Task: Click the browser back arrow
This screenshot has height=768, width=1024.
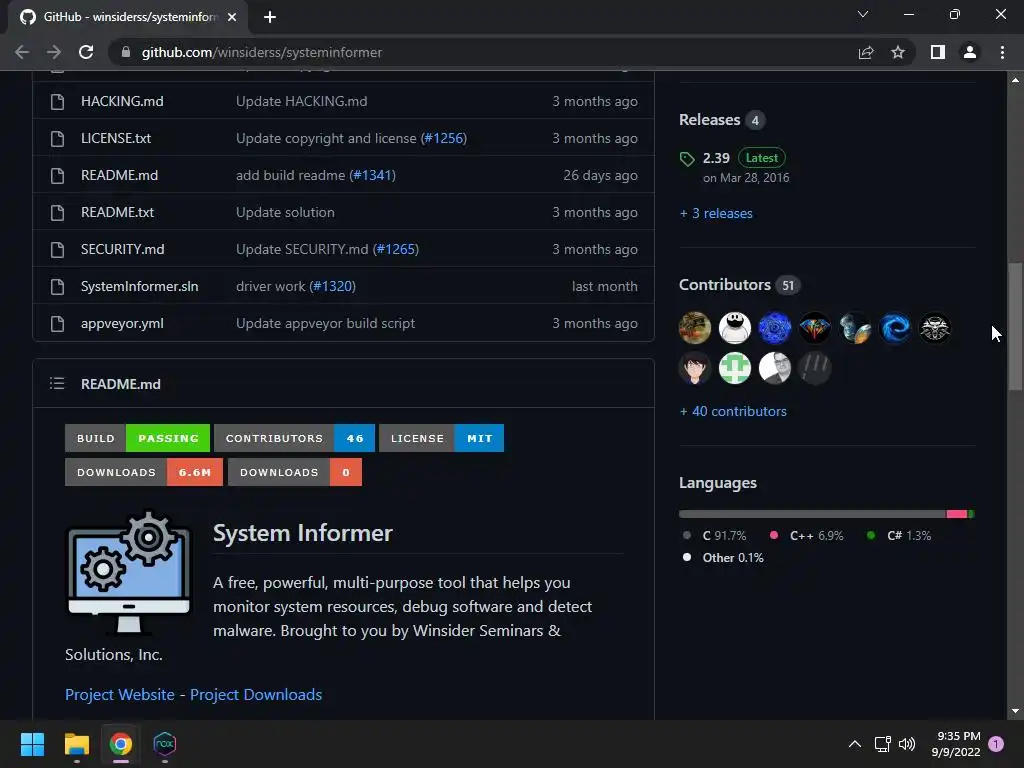Action: 22,52
